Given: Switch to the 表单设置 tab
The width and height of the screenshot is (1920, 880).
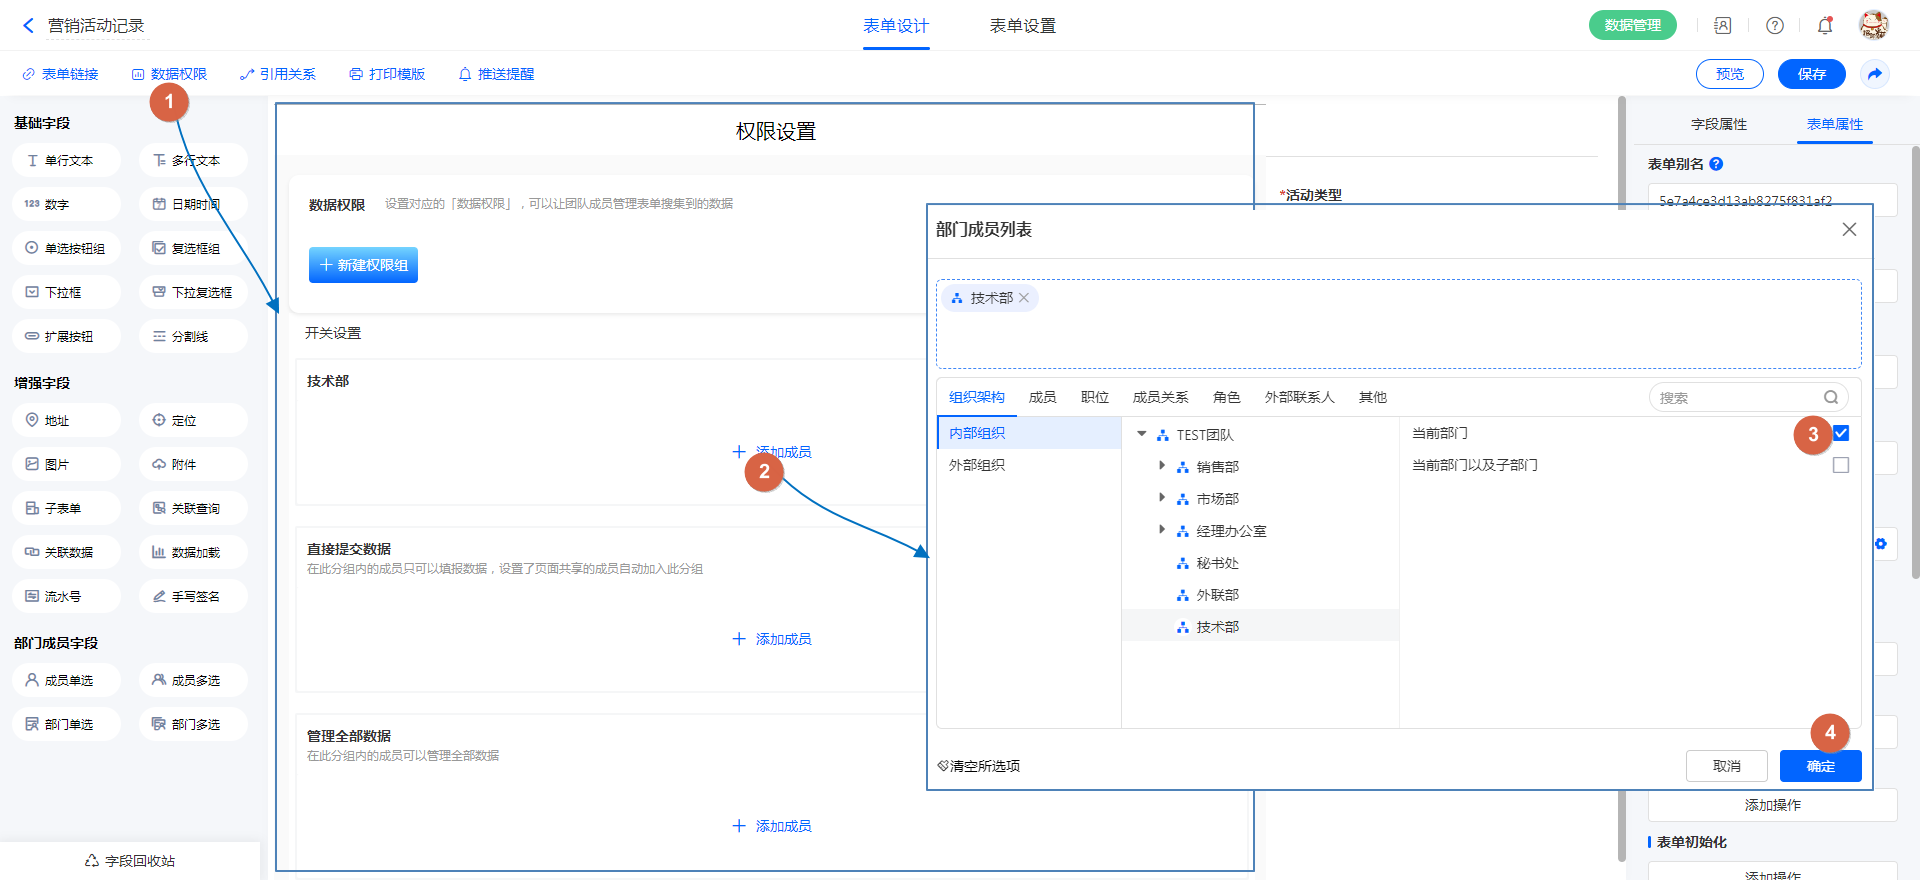Looking at the screenshot, I should pyautogui.click(x=1022, y=26).
